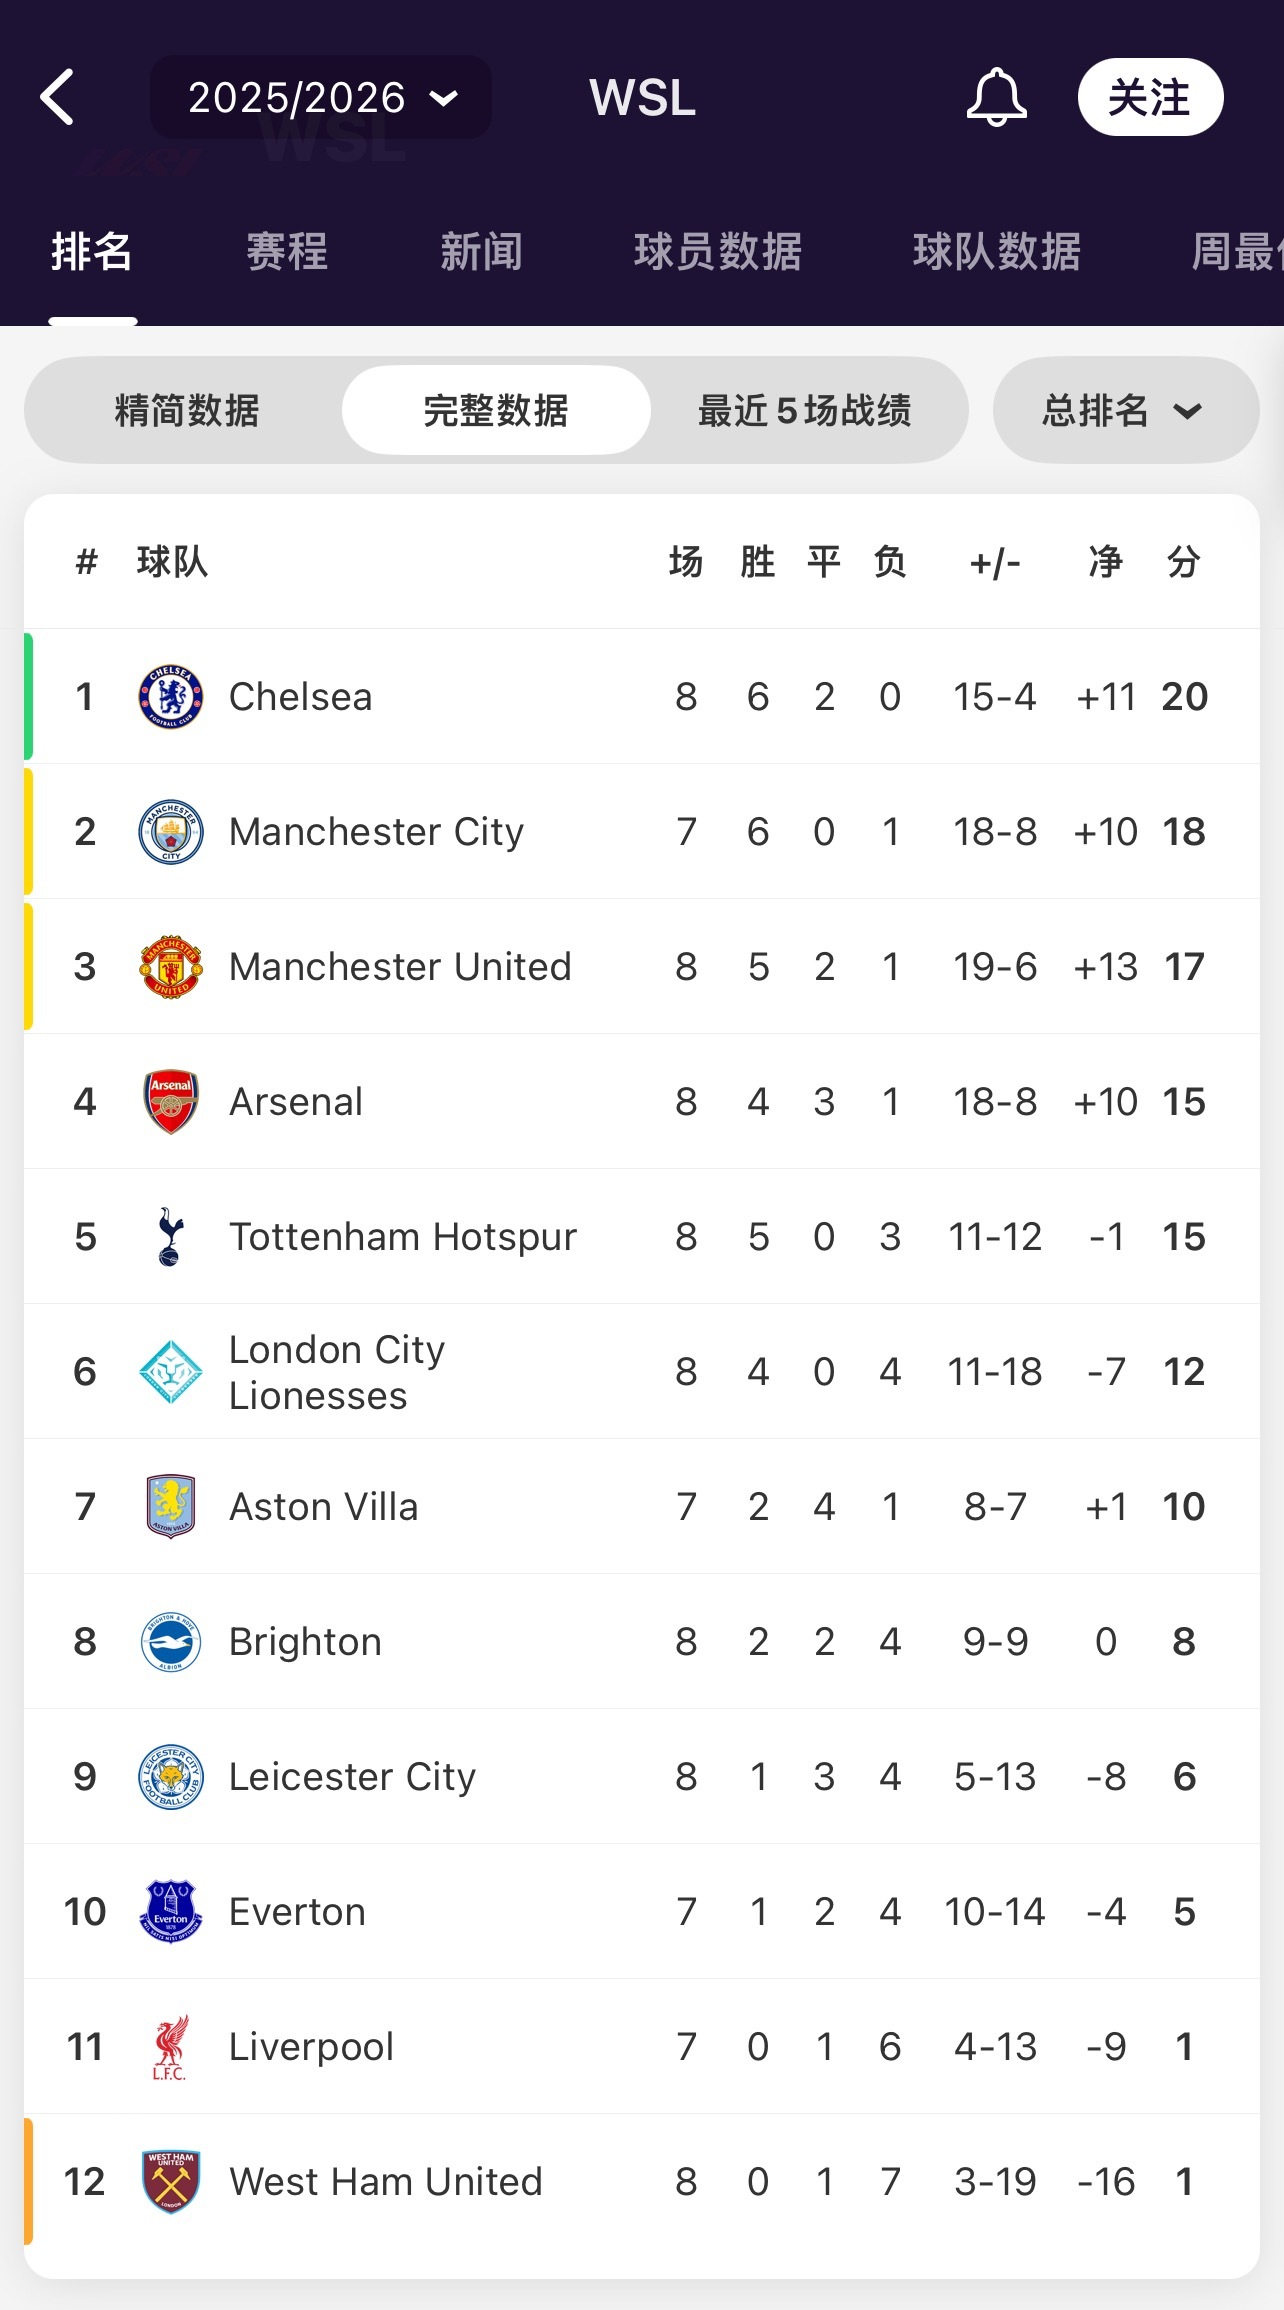Switch to the 球员数据 tab
1284x2310 pixels.
718,252
